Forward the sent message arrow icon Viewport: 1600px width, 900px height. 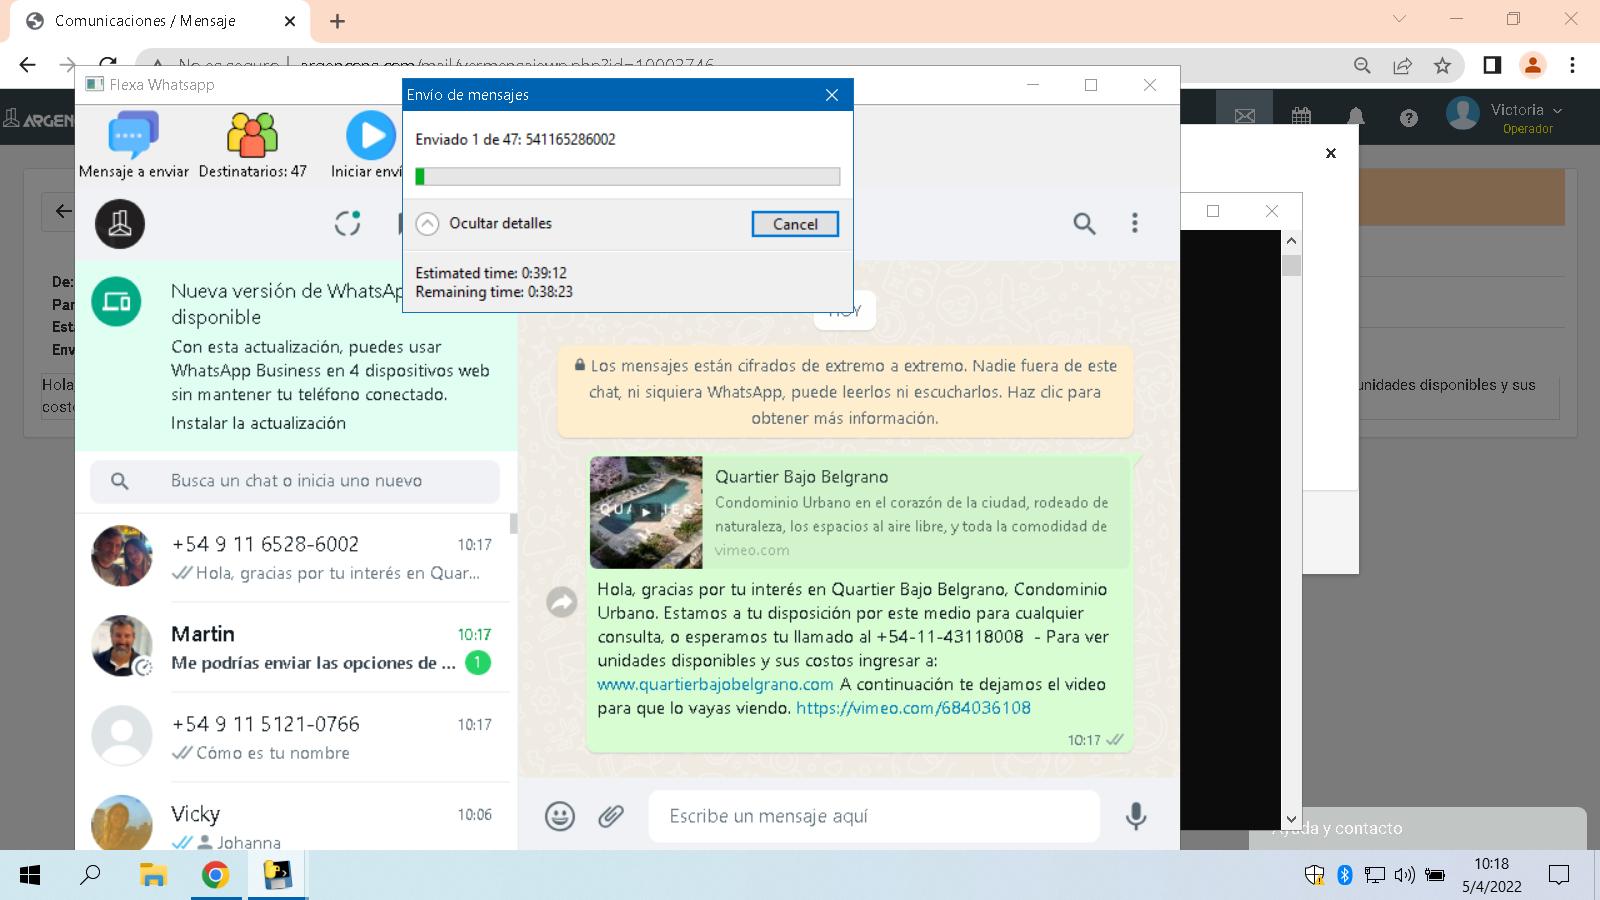coord(562,601)
